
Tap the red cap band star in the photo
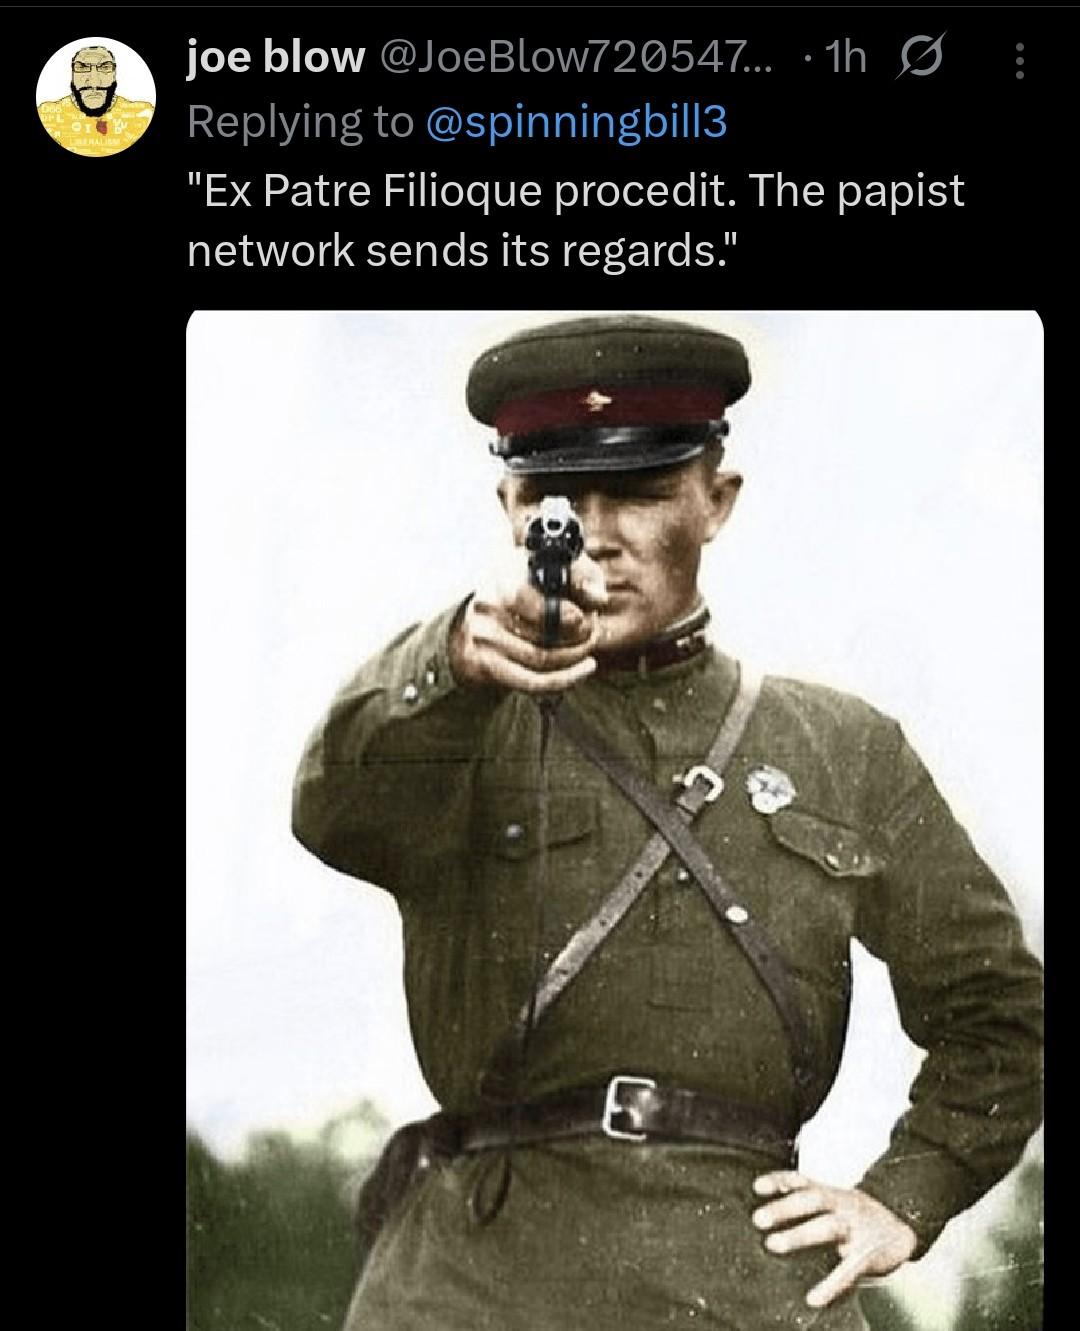597,402
